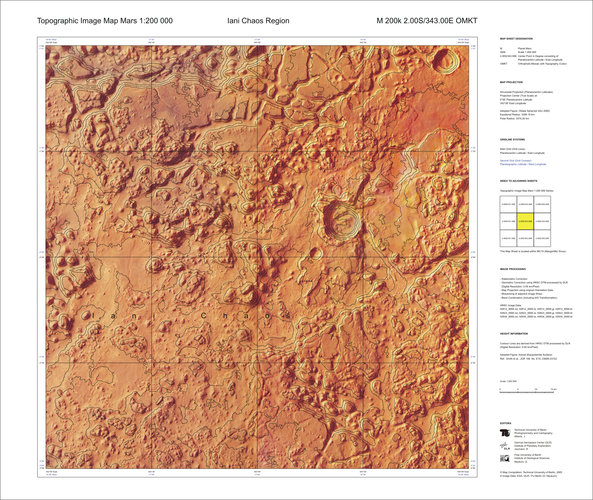Click the 'Free University of Berlin' editor text
593x500 pixels.
click(527, 455)
